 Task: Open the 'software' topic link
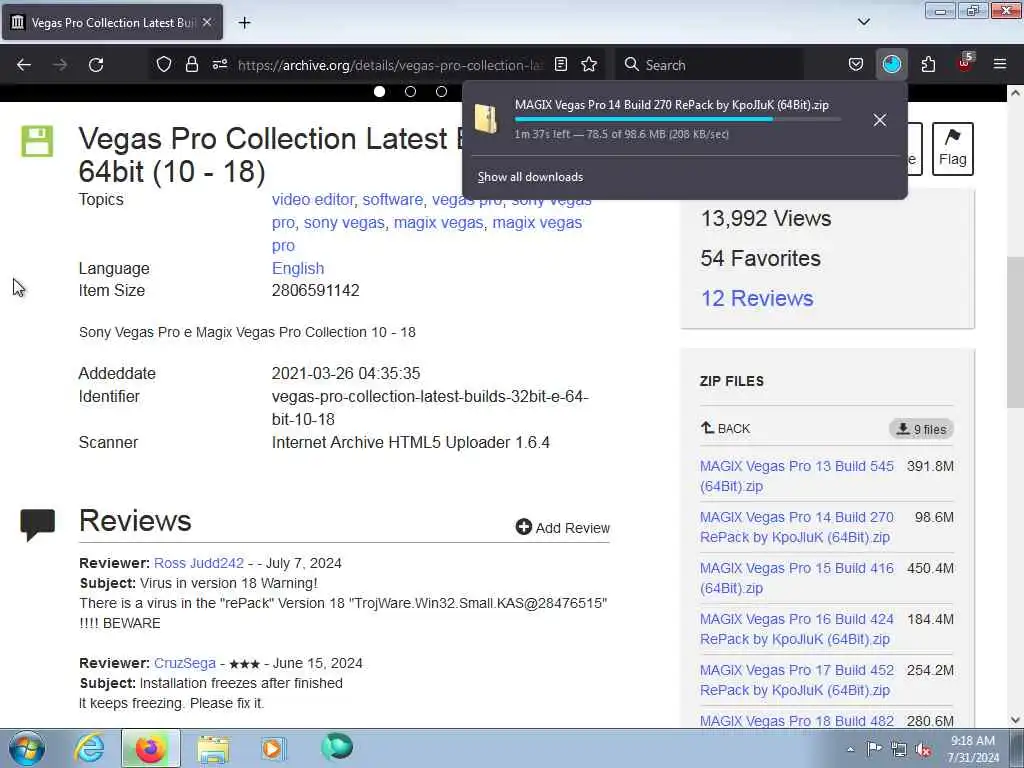[392, 199]
